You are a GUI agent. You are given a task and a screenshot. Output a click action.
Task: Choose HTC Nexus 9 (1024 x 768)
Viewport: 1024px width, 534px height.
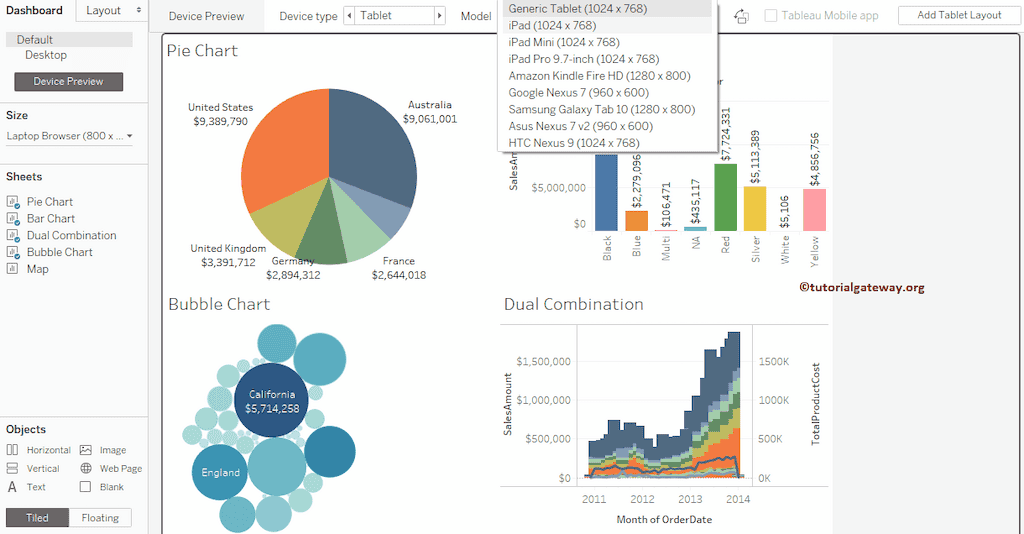[x=605, y=143]
